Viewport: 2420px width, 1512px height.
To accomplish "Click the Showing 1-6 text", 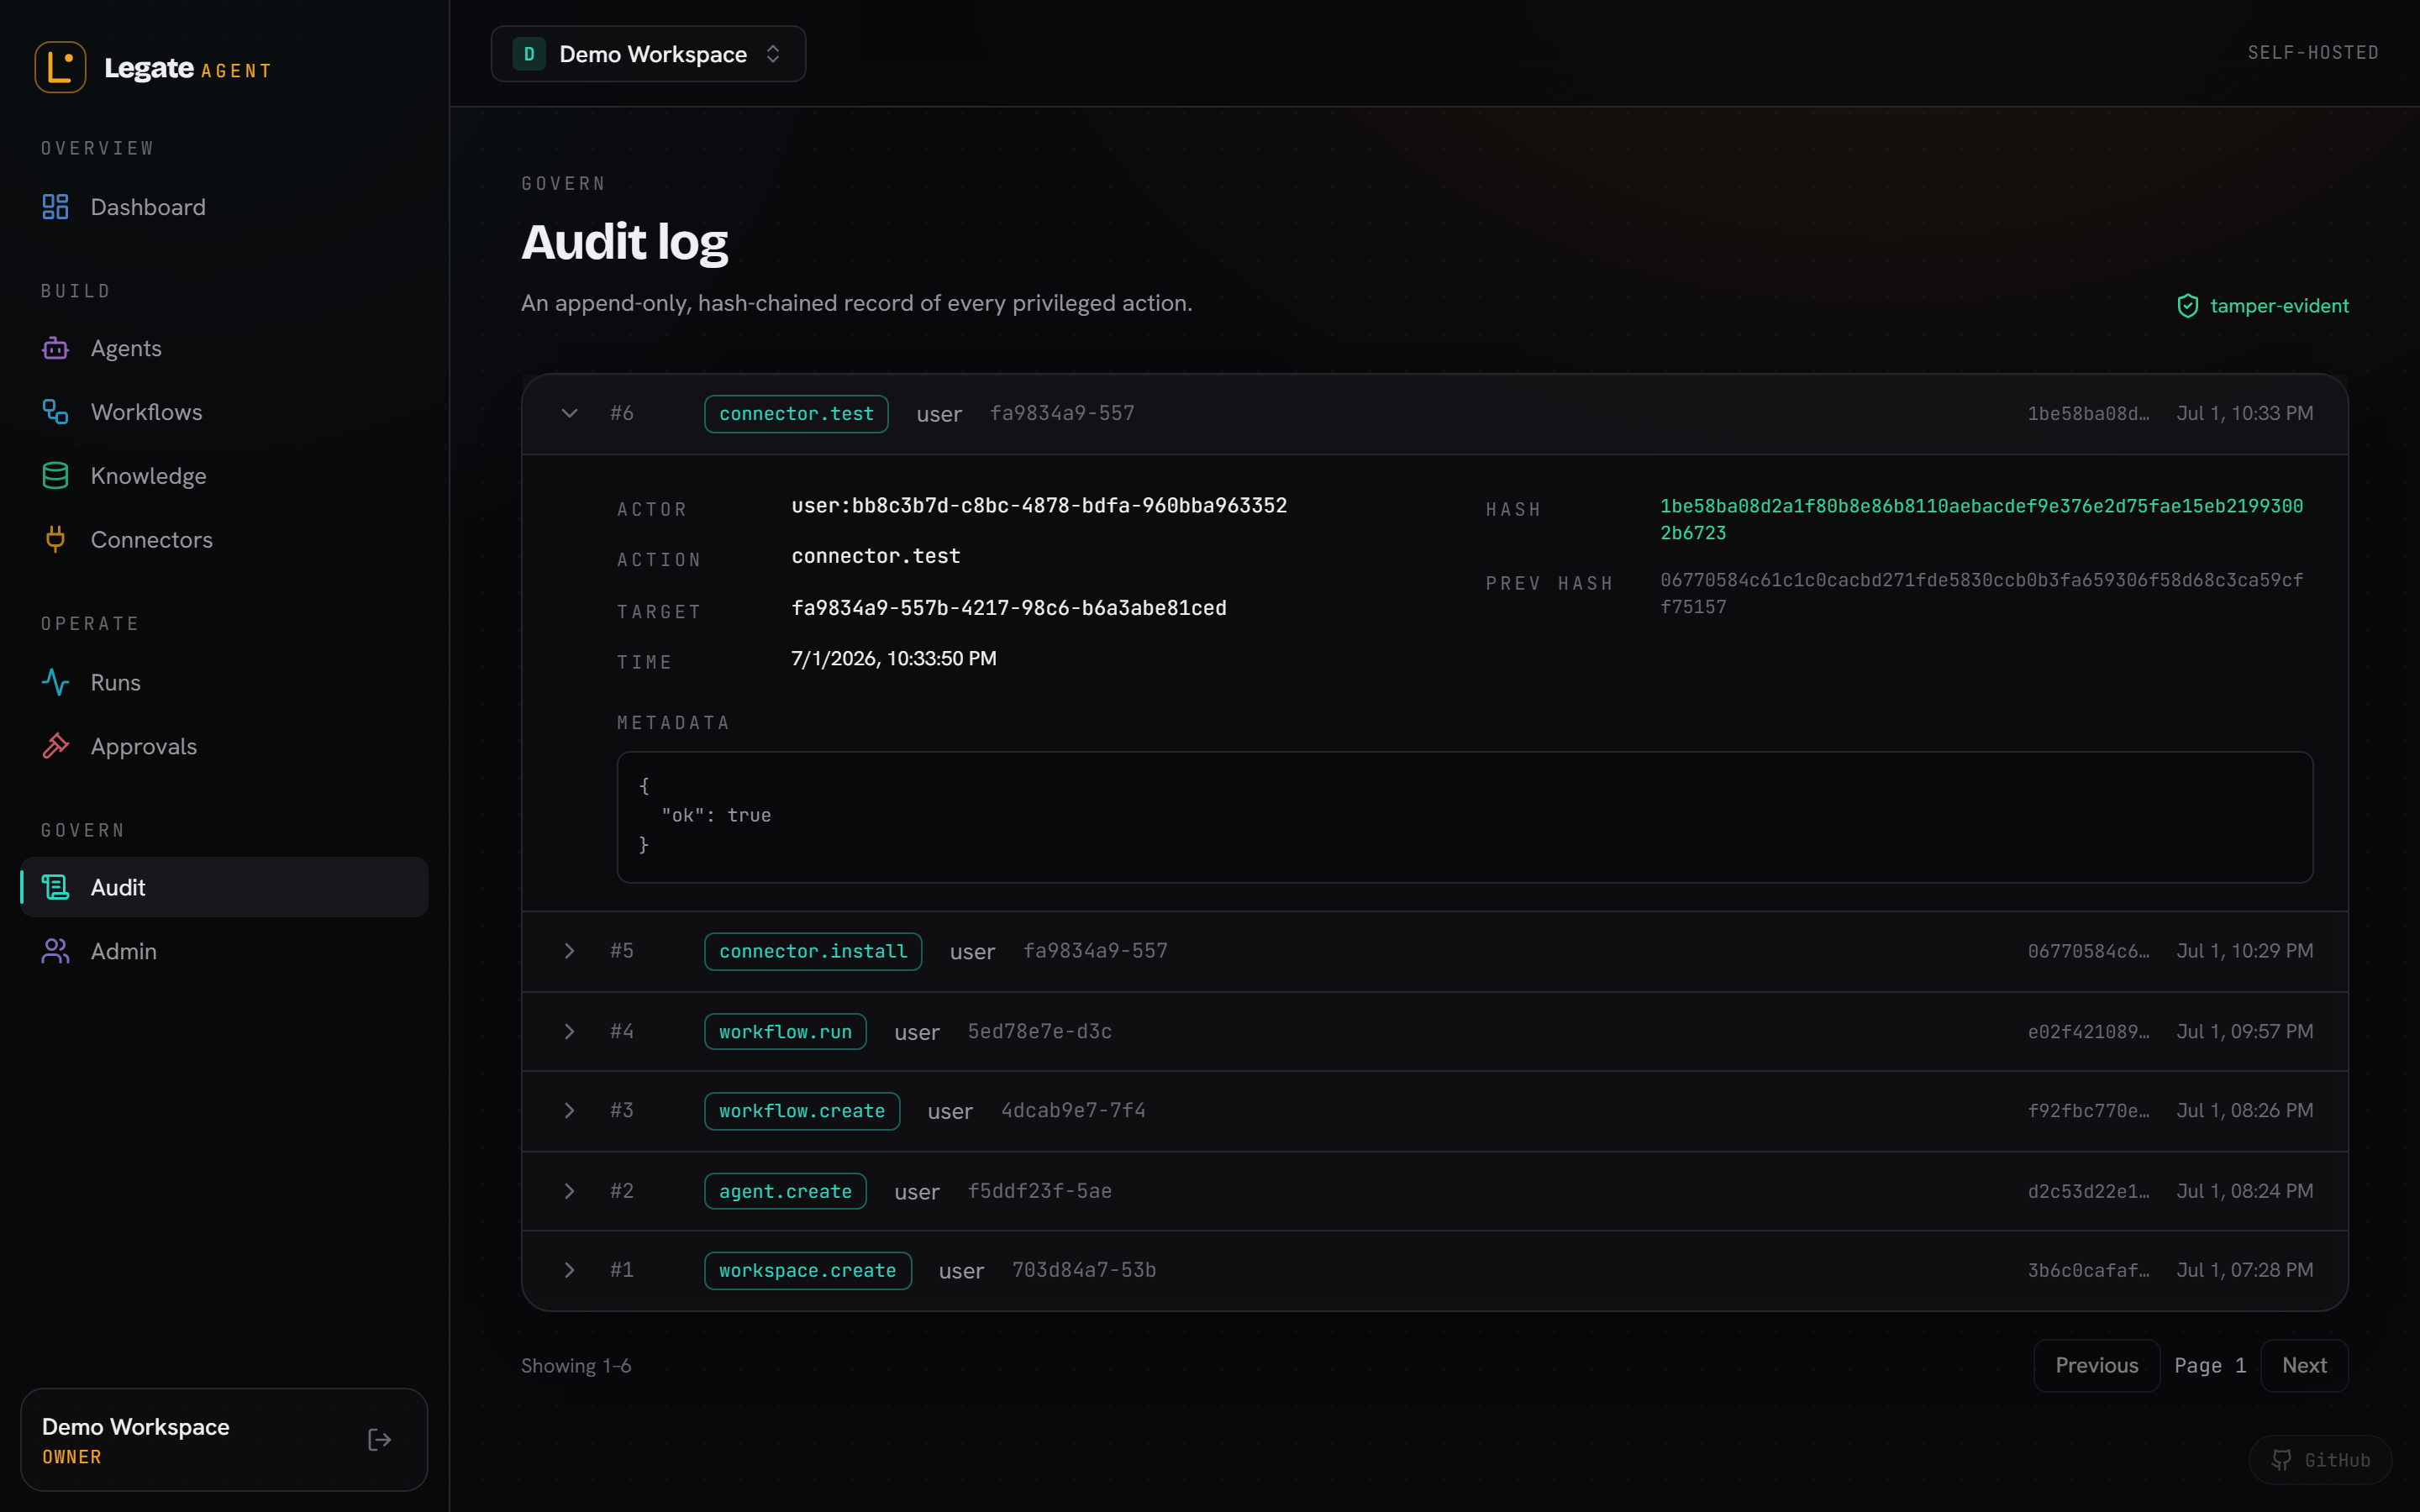I will [576, 1366].
